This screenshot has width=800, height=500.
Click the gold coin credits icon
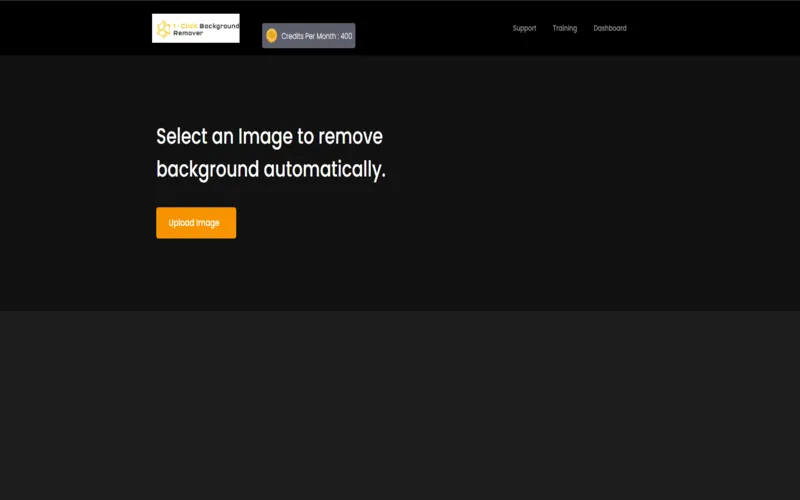point(271,36)
